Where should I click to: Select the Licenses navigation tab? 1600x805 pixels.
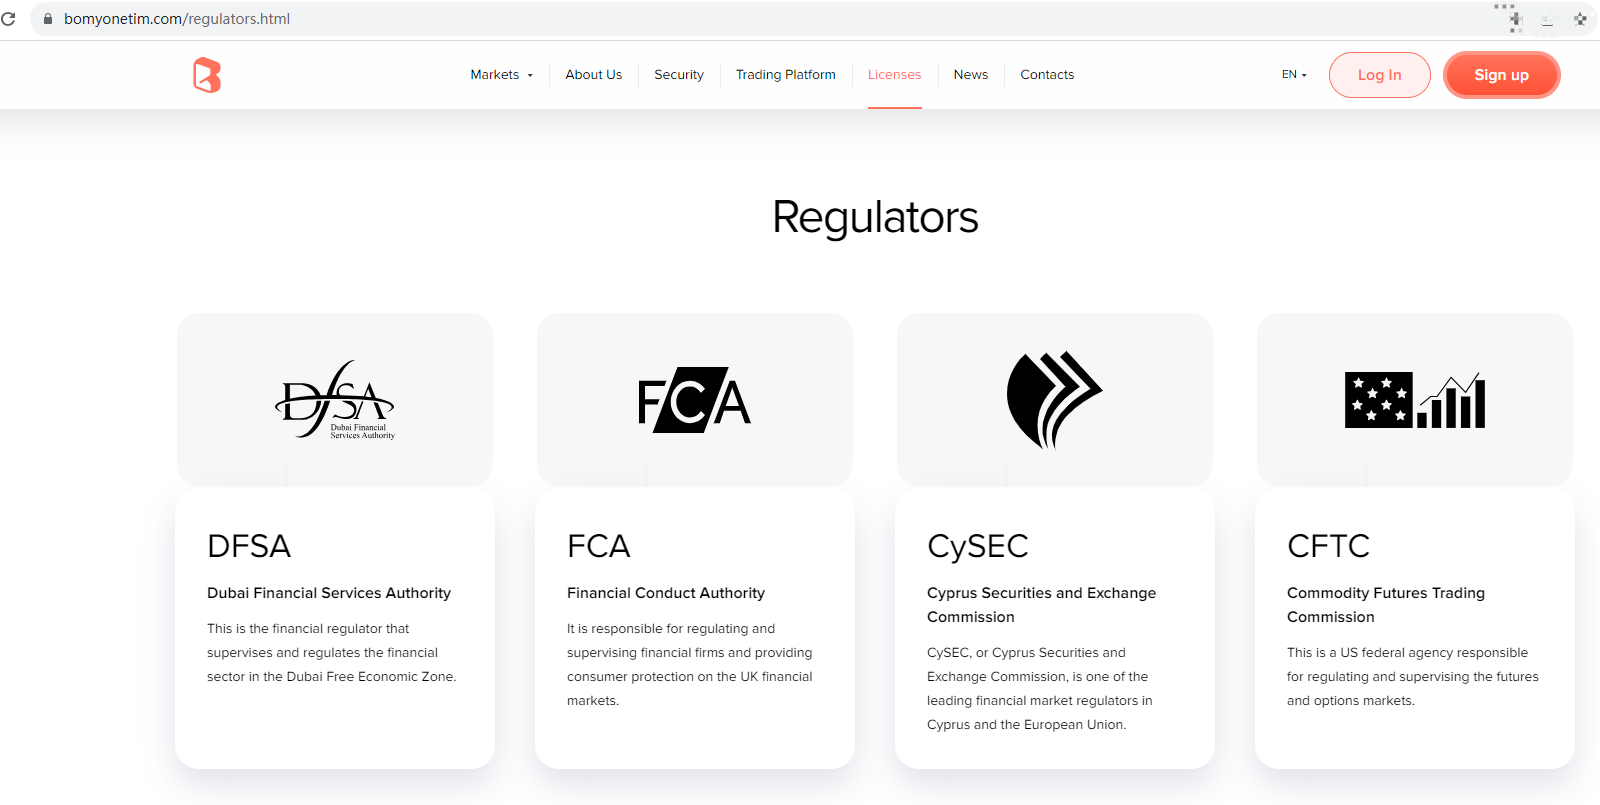point(894,75)
